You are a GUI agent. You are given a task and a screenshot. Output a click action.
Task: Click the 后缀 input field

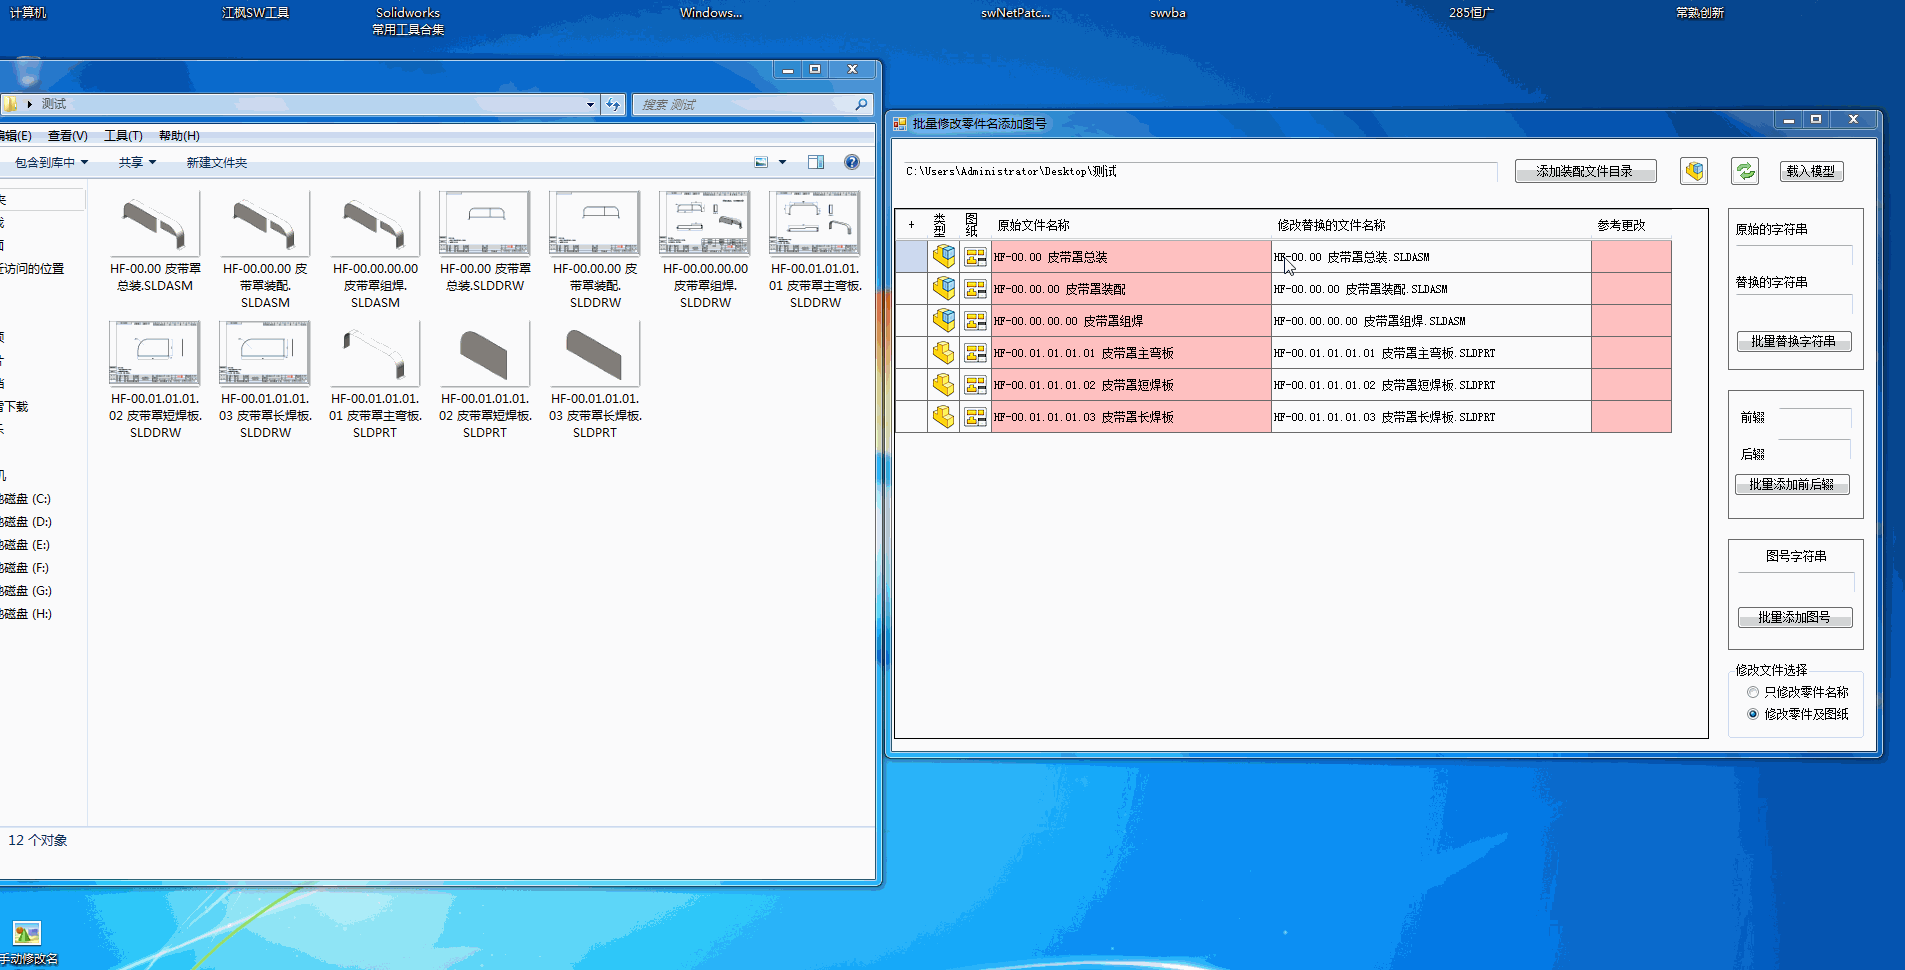tap(1816, 451)
